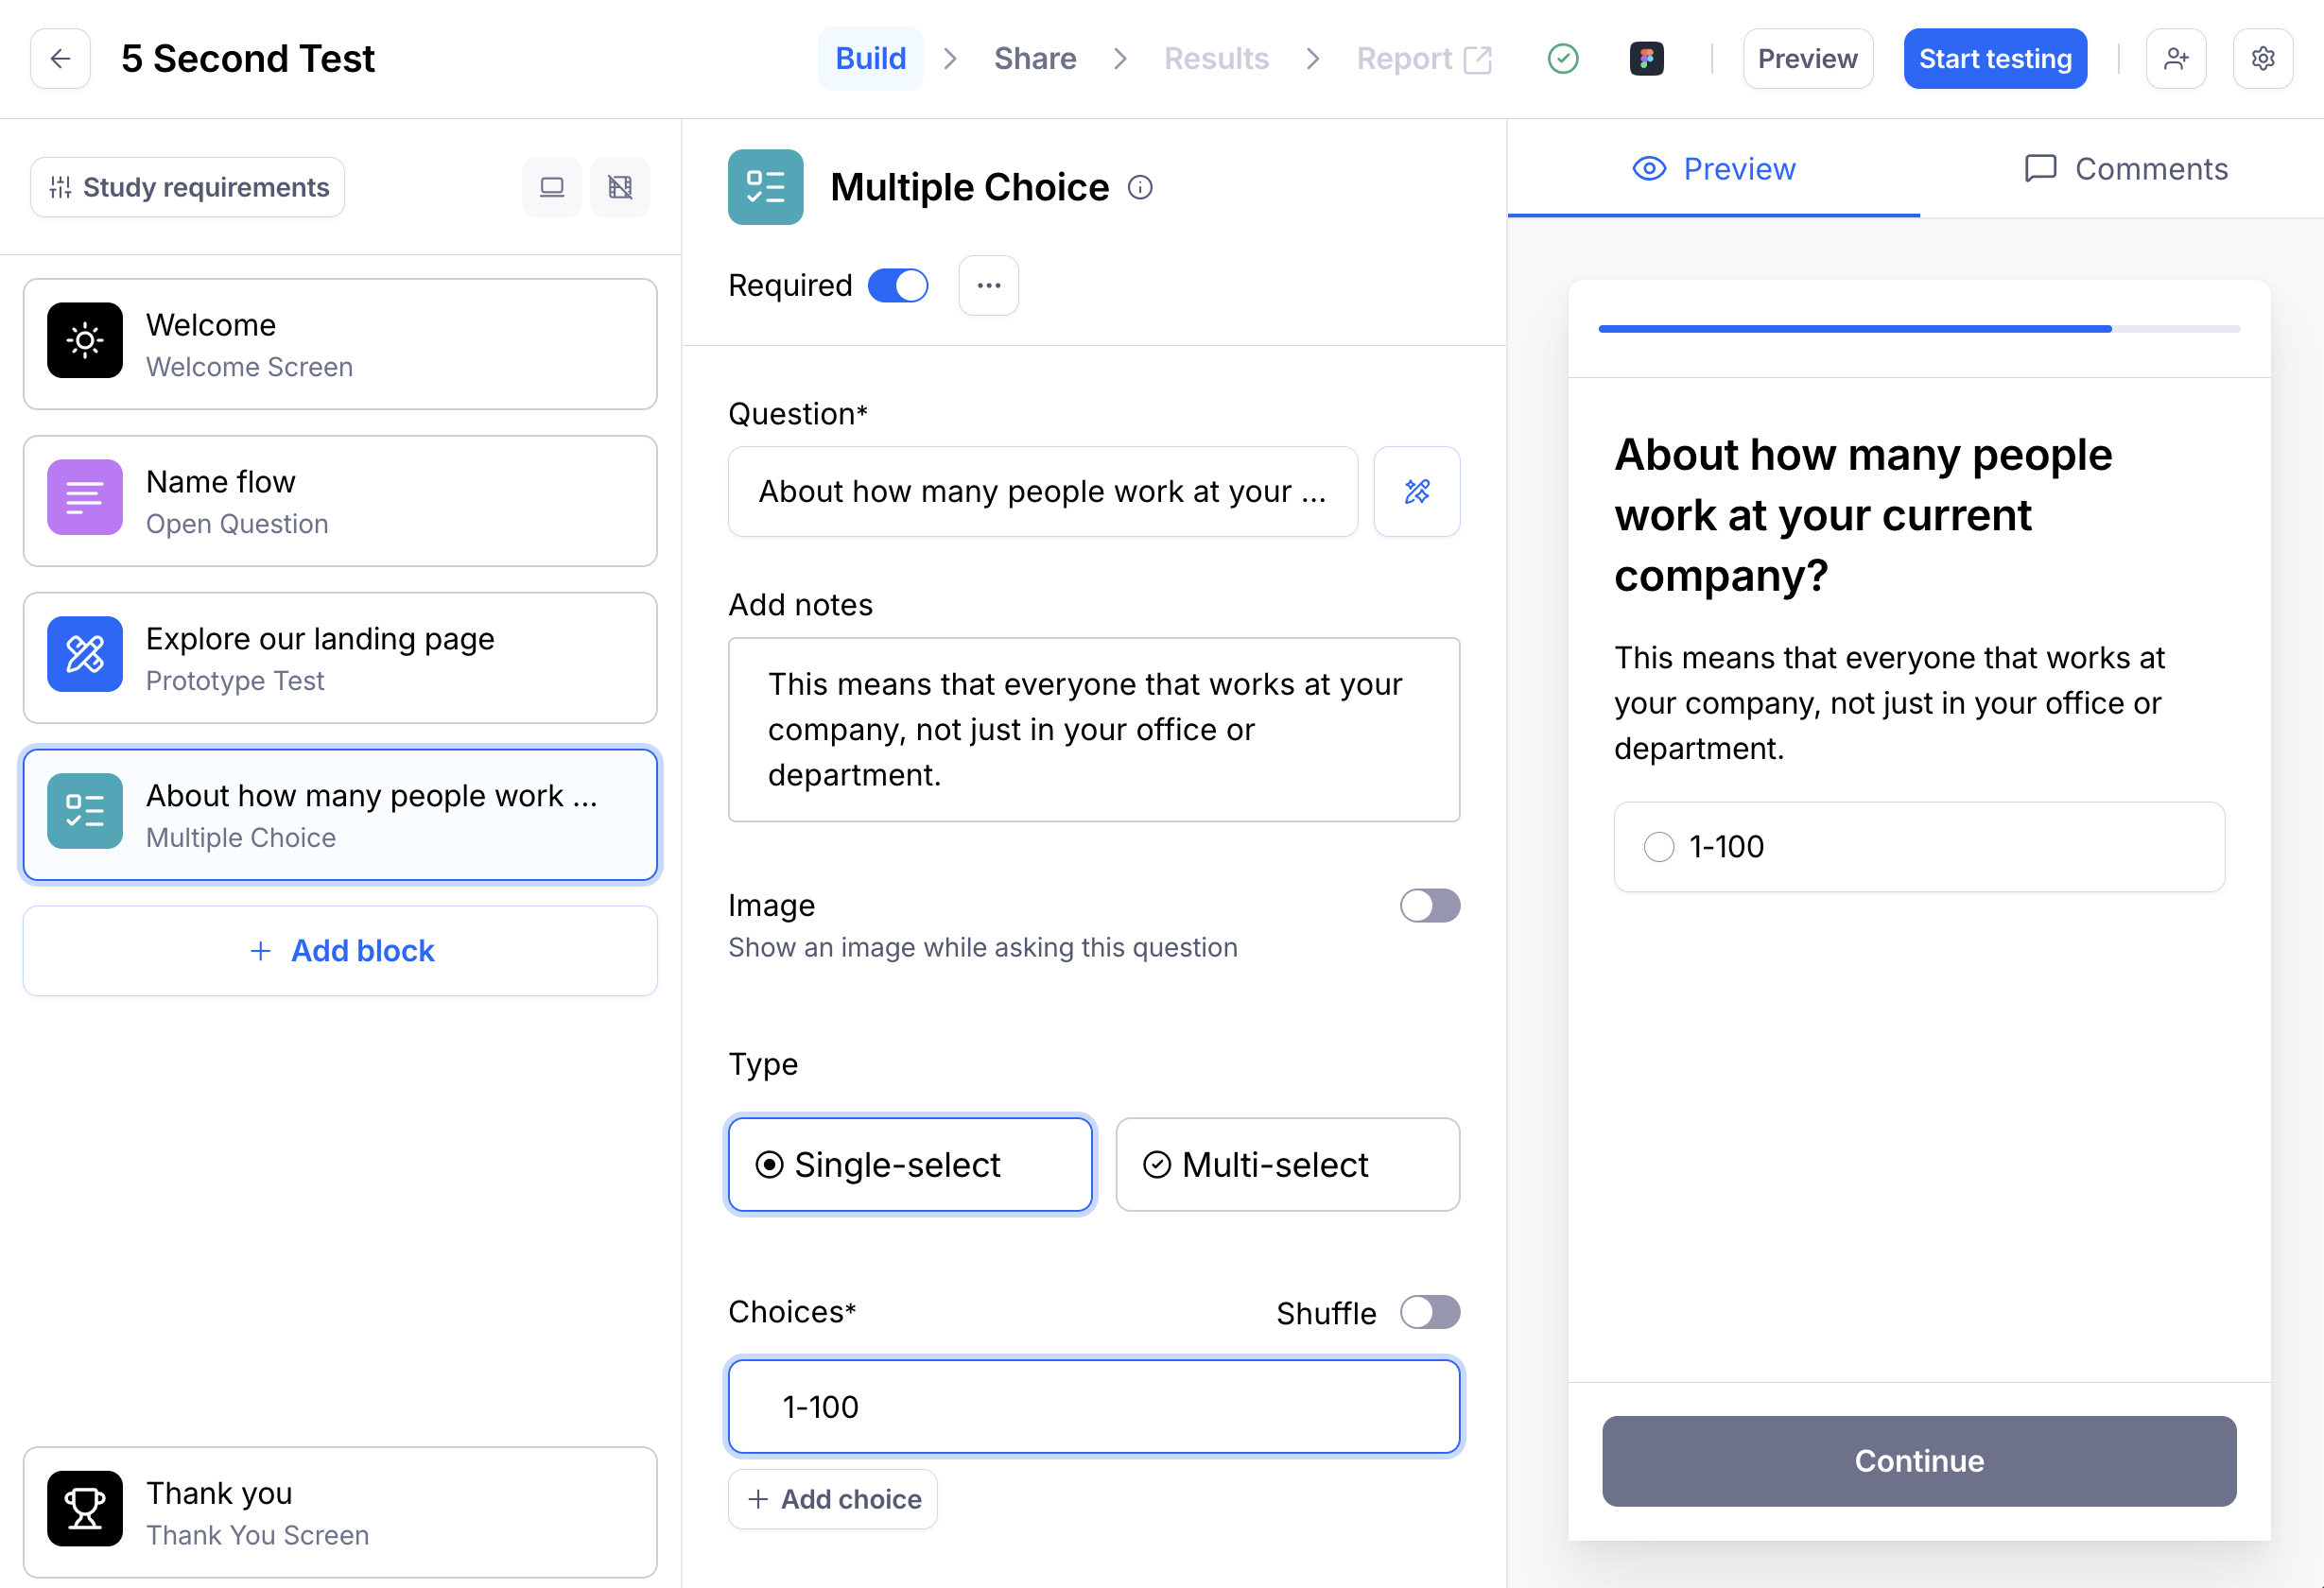The width and height of the screenshot is (2324, 1588).
Task: Select the 1-100 radio option in preview
Action: click(1658, 847)
